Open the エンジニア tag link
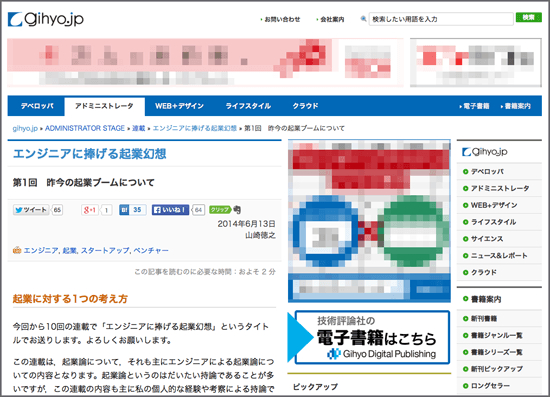 pyautogui.click(x=41, y=250)
